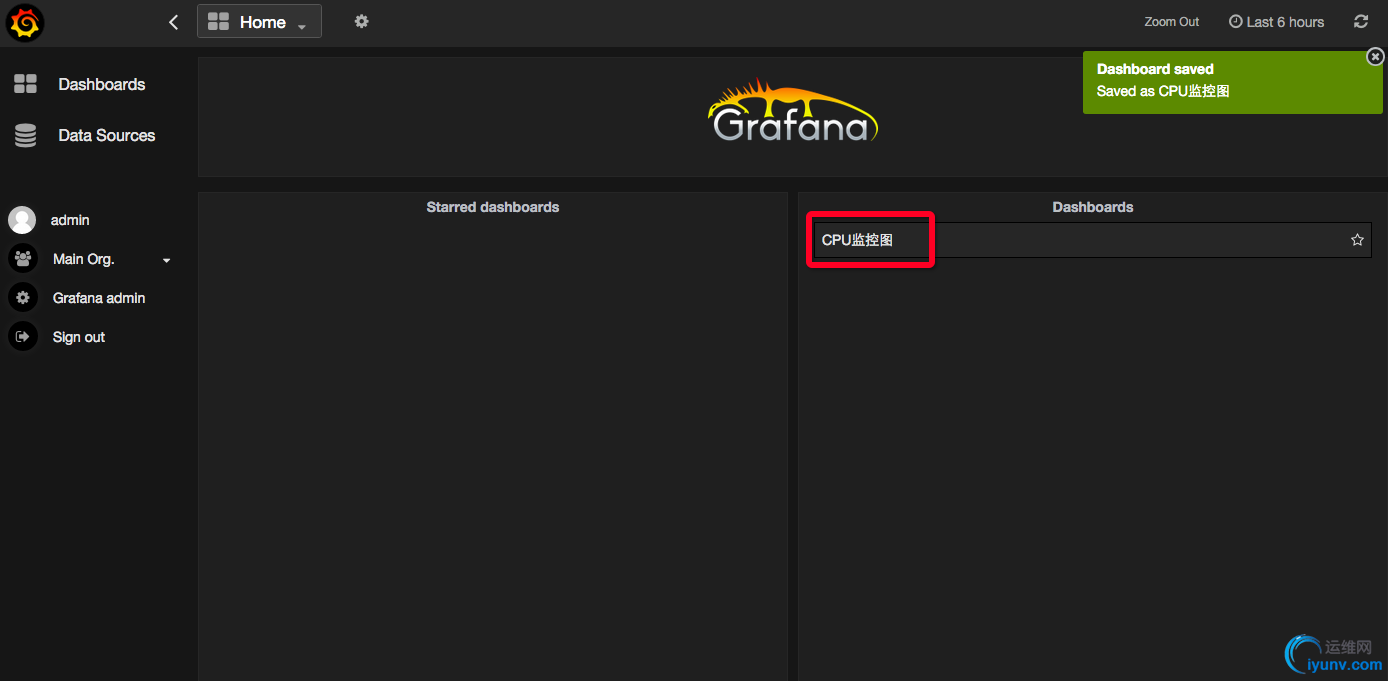The image size is (1388, 681).
Task: Click the Data Sources database icon
Action: 25,135
